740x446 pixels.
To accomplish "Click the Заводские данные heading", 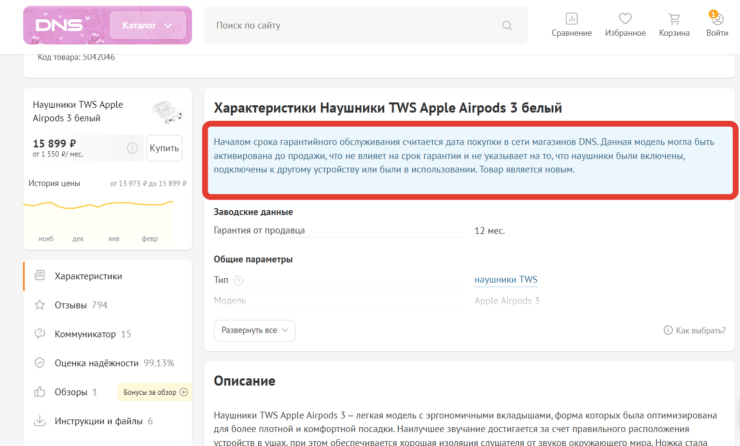I will tap(253, 212).
